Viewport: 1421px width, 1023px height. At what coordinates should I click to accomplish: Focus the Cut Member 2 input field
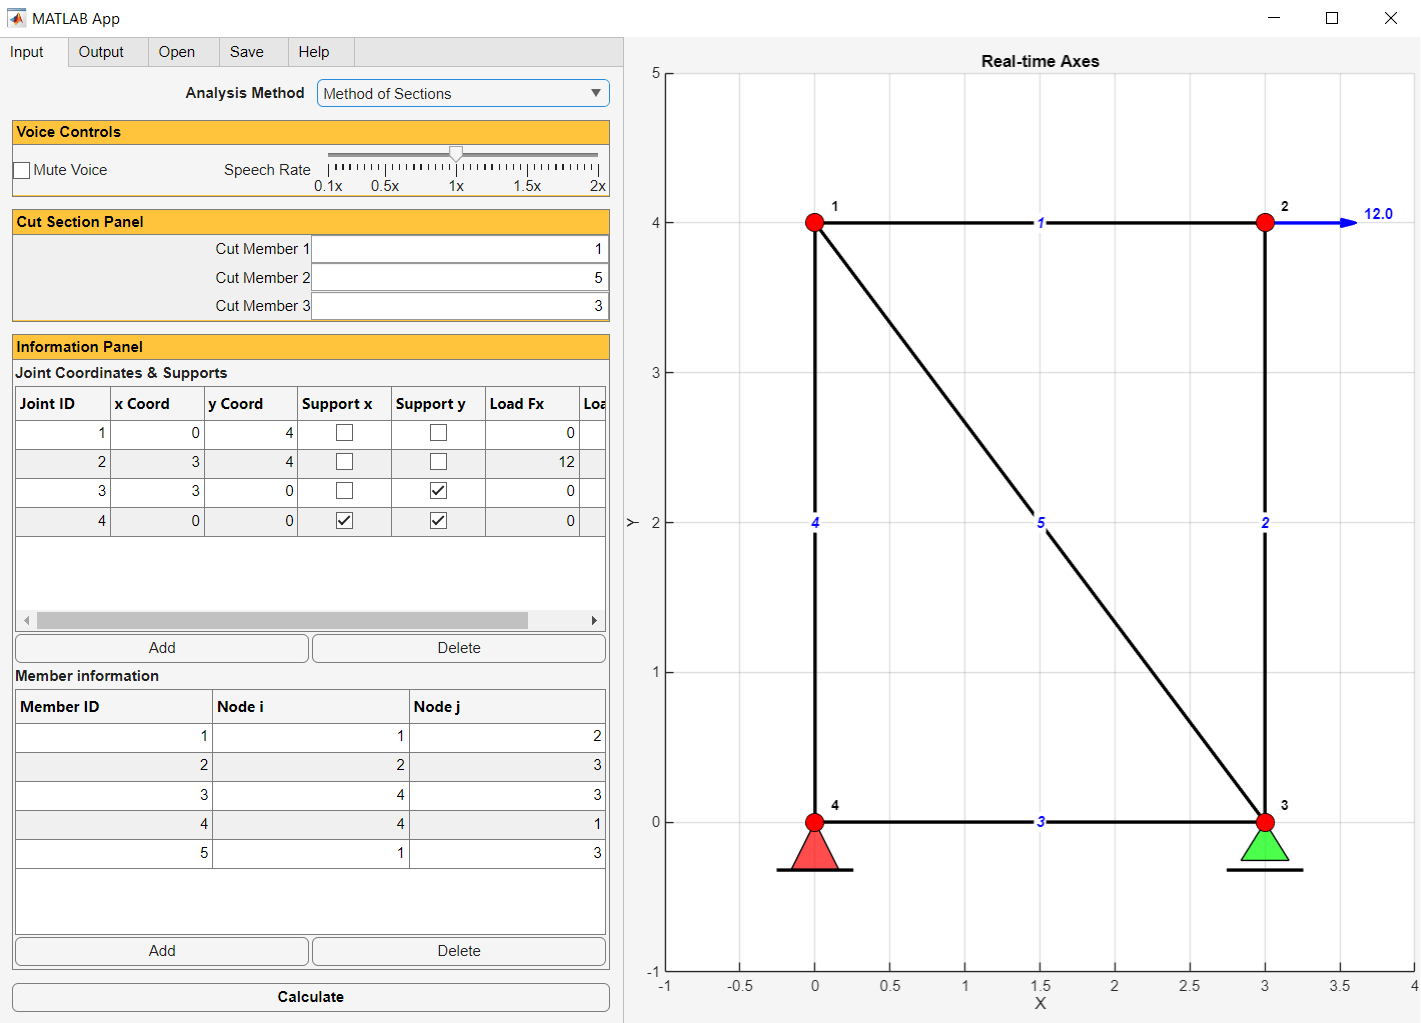460,278
